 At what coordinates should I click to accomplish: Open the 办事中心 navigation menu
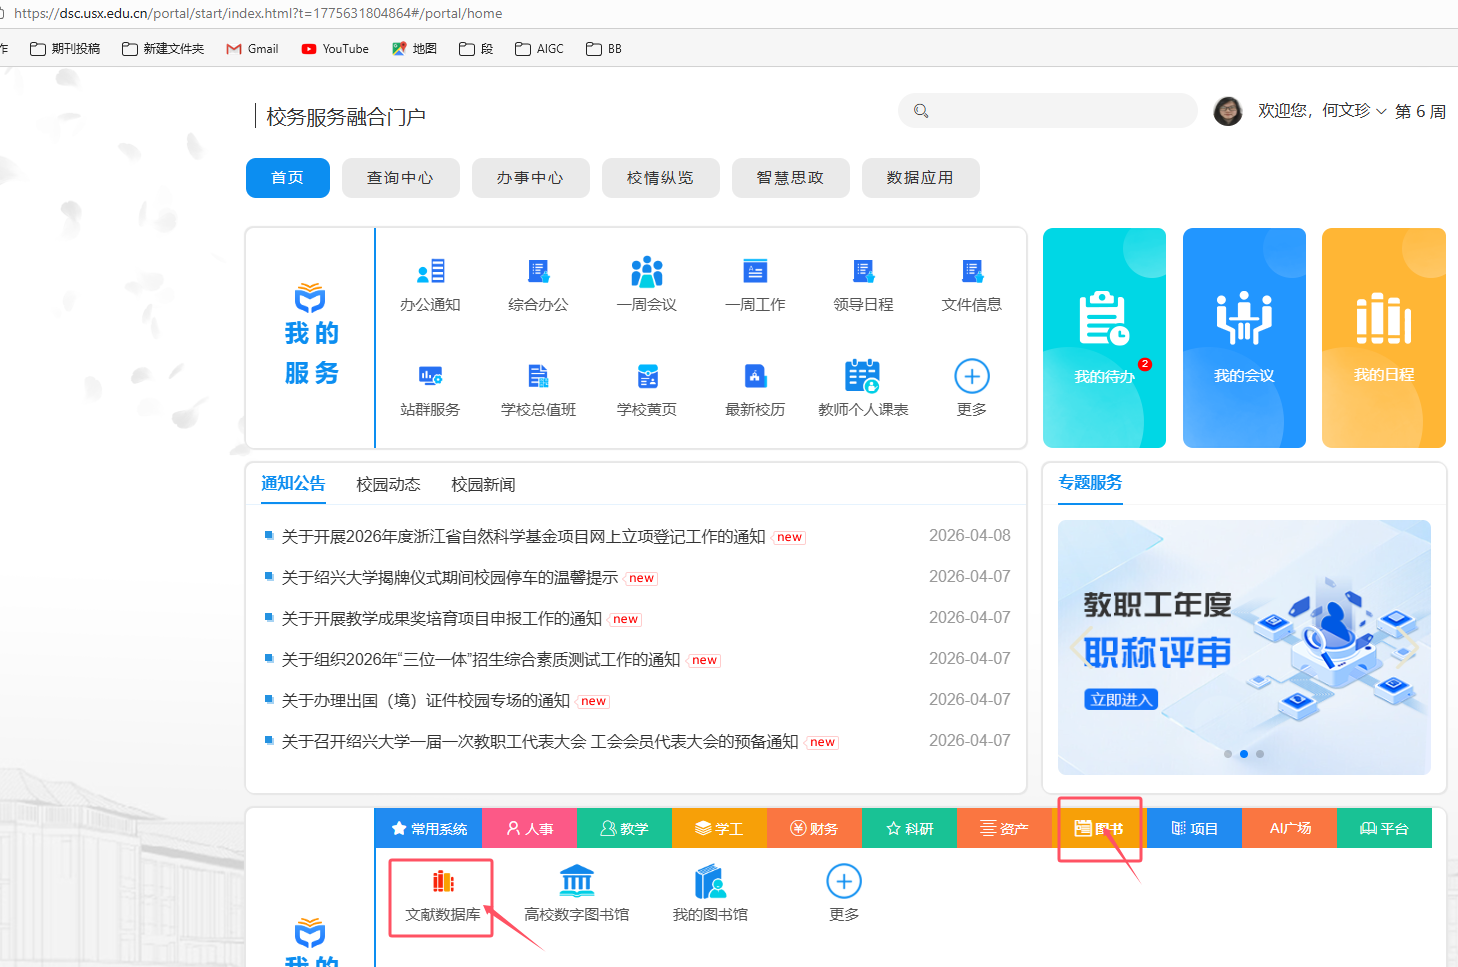point(530,178)
